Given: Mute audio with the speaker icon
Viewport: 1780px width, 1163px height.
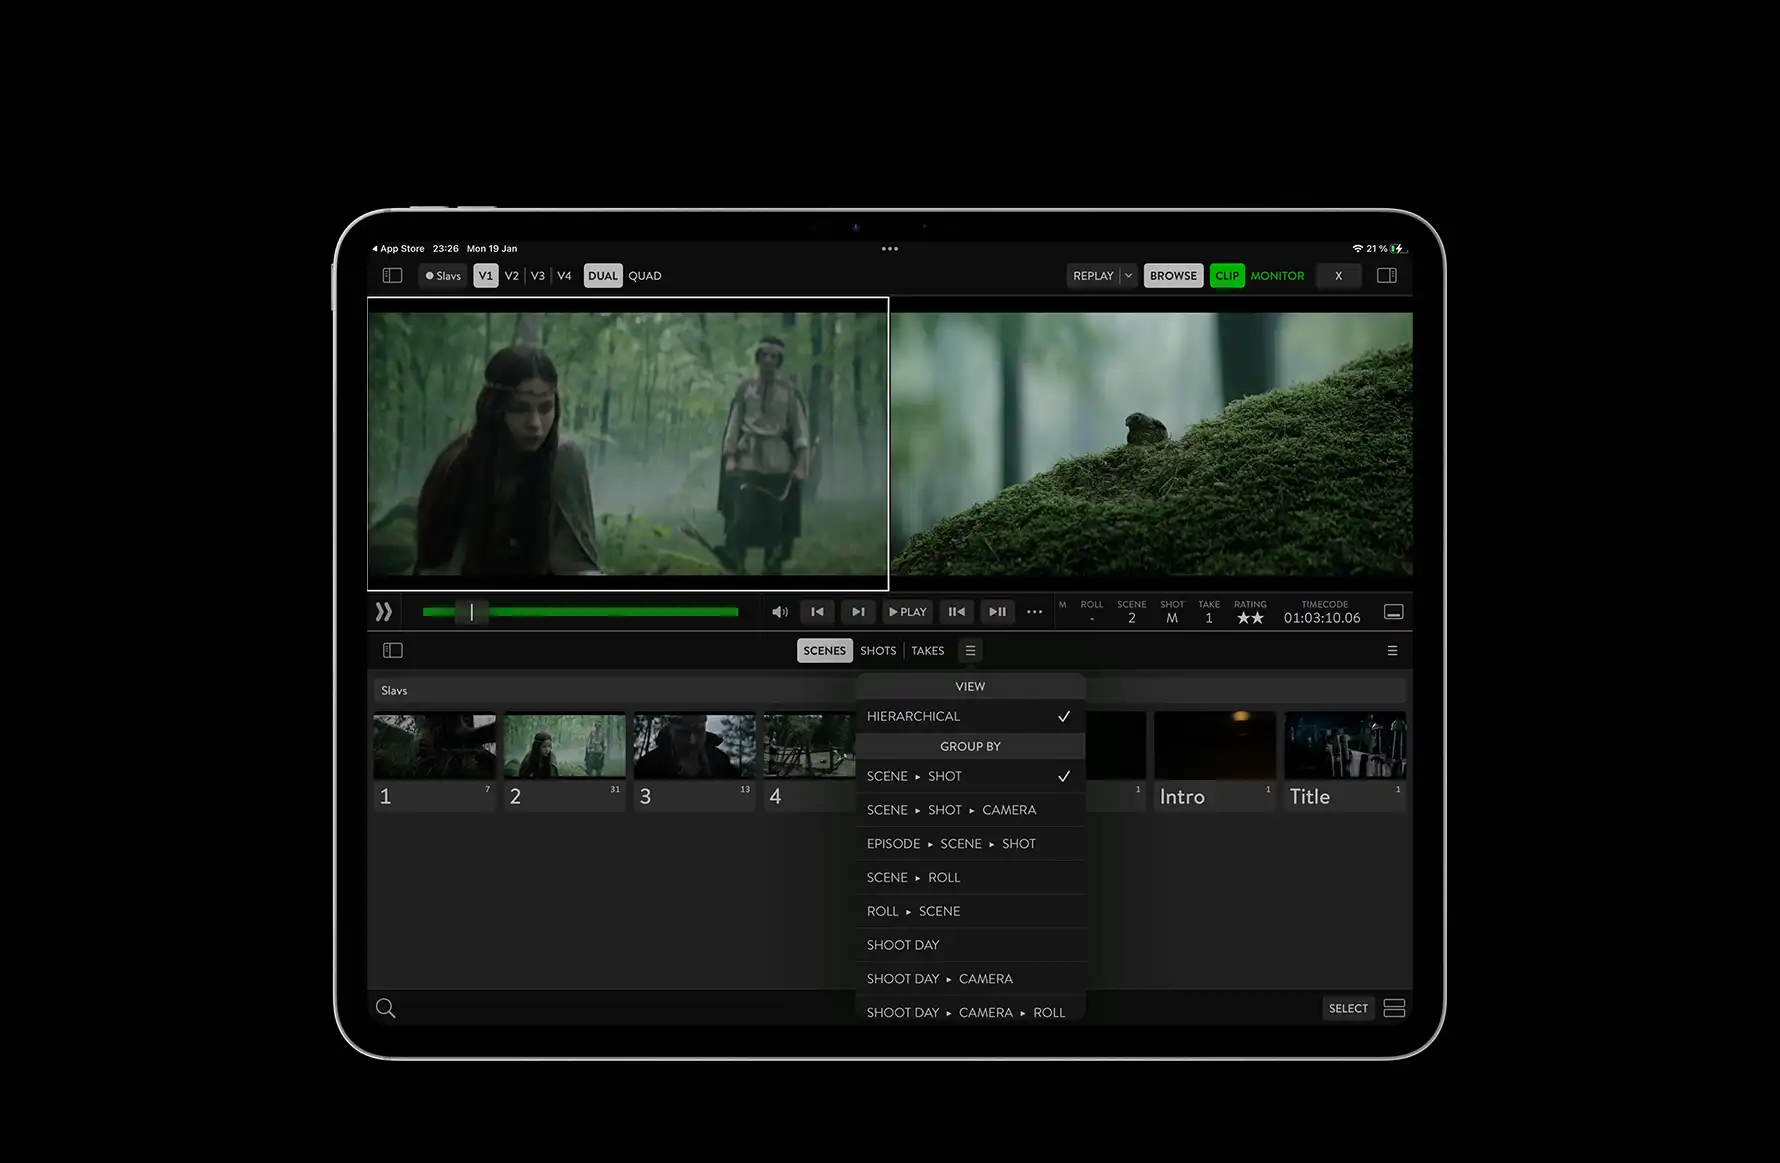Looking at the screenshot, I should [780, 612].
